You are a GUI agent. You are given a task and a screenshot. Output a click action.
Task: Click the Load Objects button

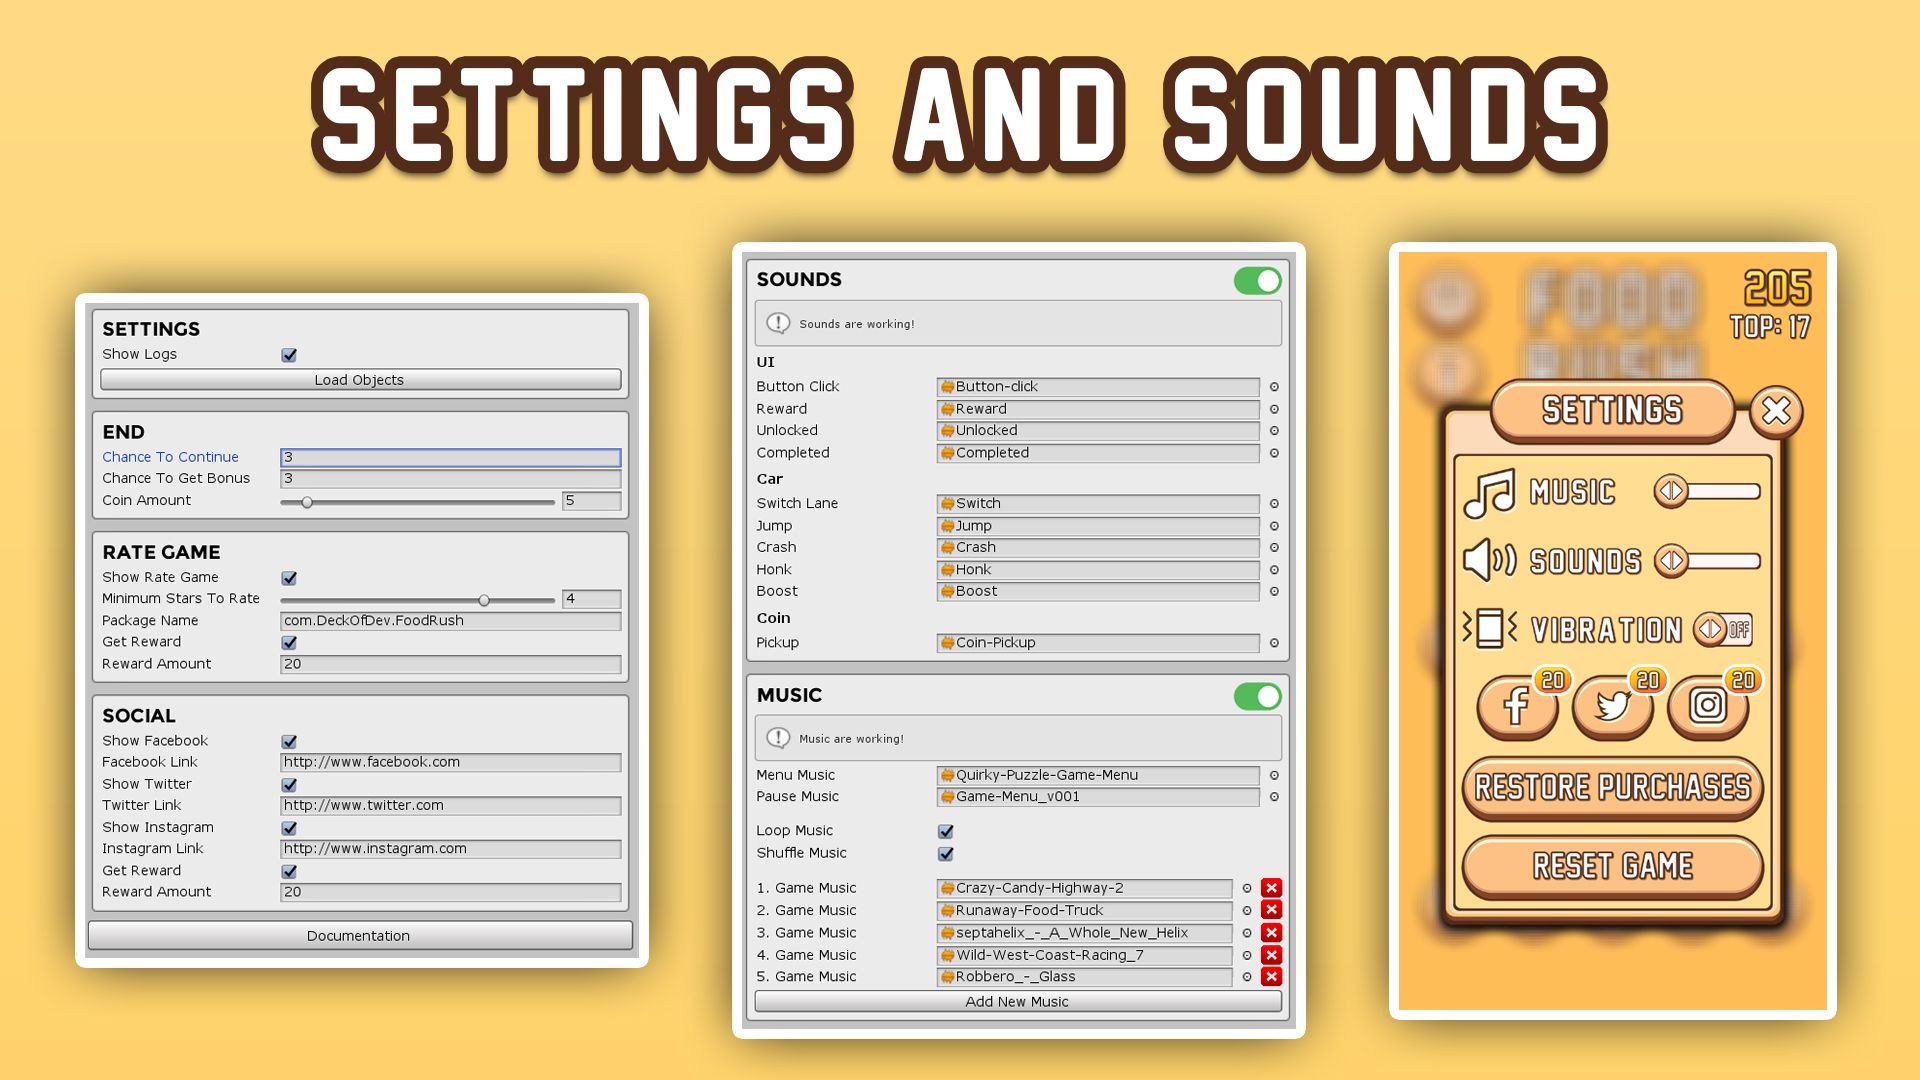point(360,380)
